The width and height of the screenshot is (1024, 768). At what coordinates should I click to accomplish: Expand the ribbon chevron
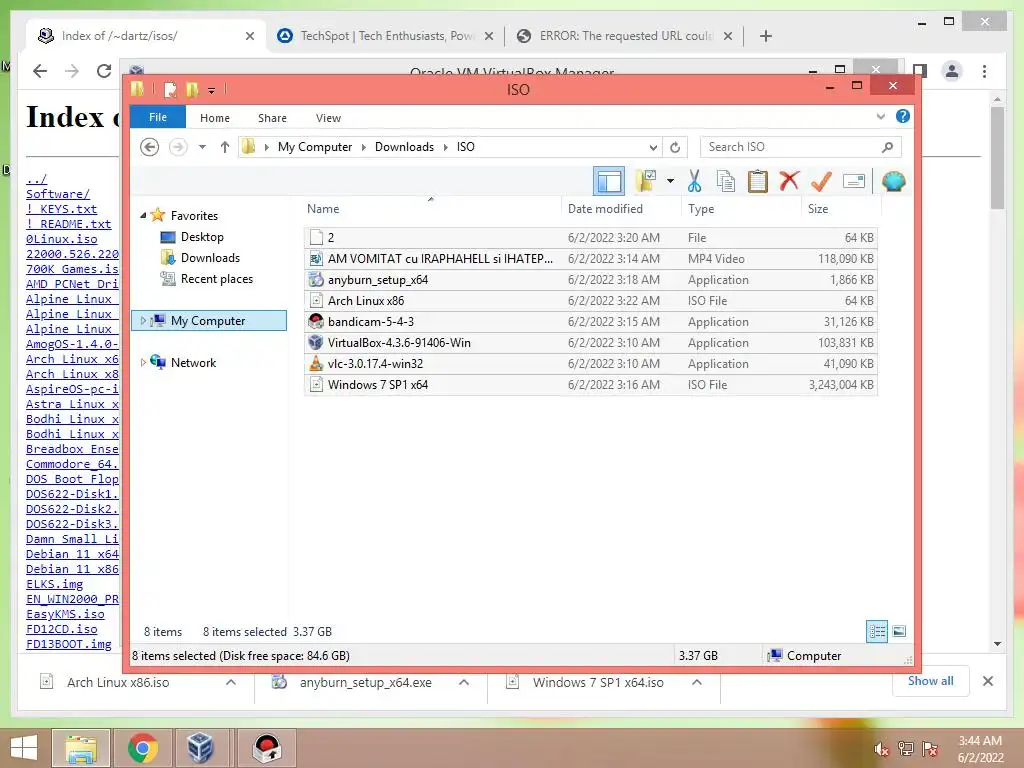(x=880, y=116)
